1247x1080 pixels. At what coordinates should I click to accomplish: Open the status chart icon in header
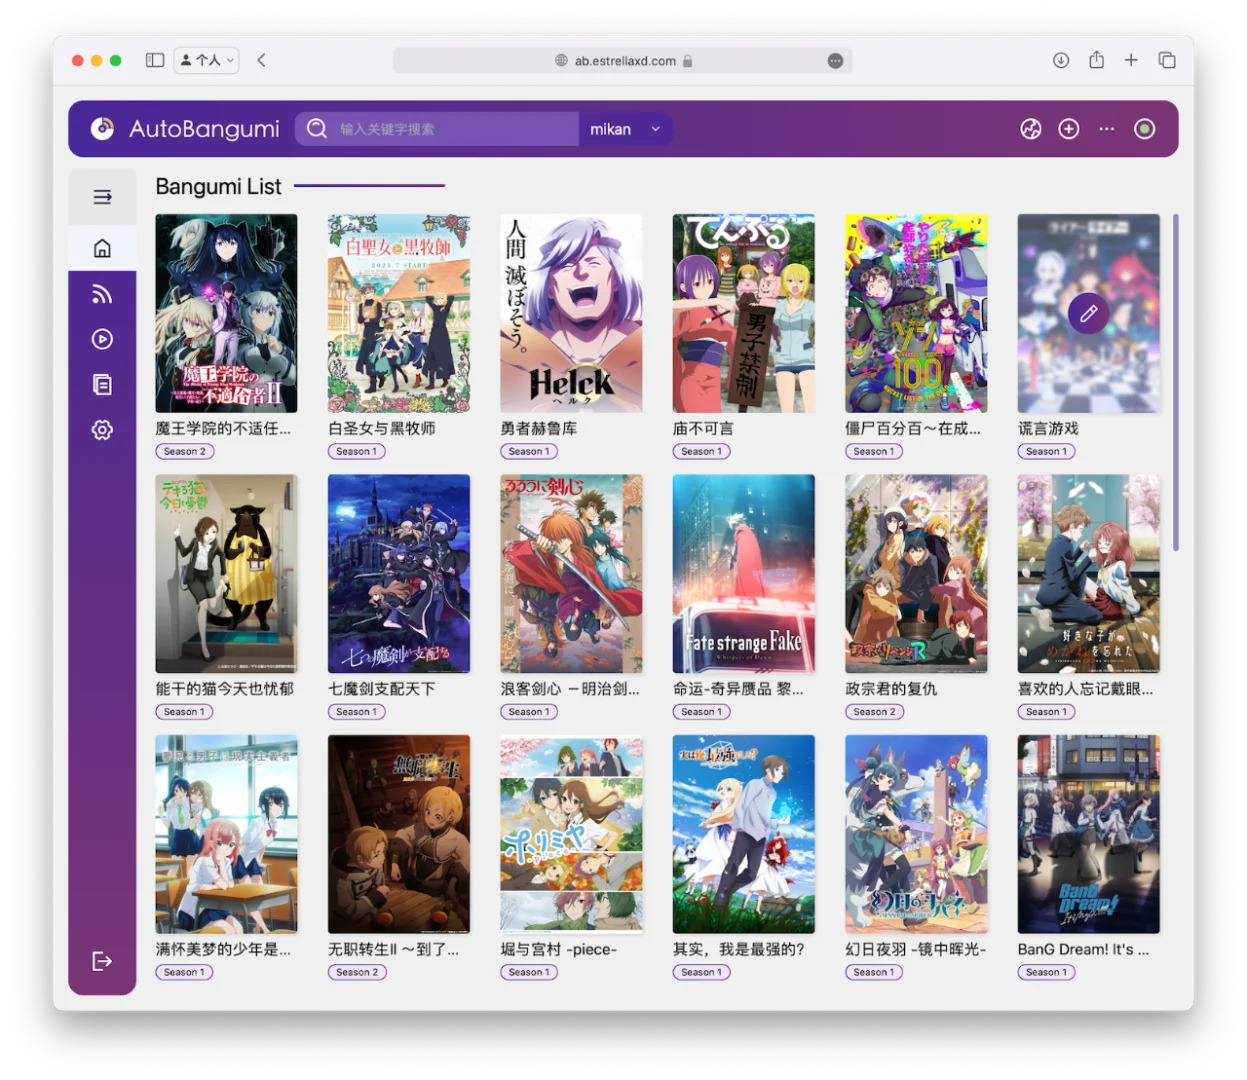pos(1031,129)
